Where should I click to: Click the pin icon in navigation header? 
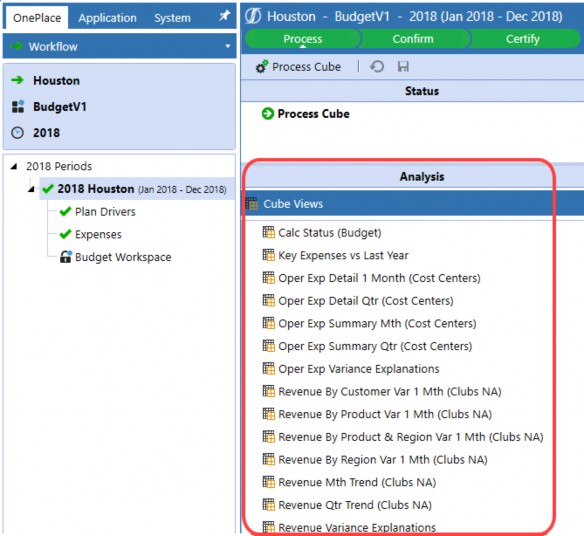[x=224, y=16]
